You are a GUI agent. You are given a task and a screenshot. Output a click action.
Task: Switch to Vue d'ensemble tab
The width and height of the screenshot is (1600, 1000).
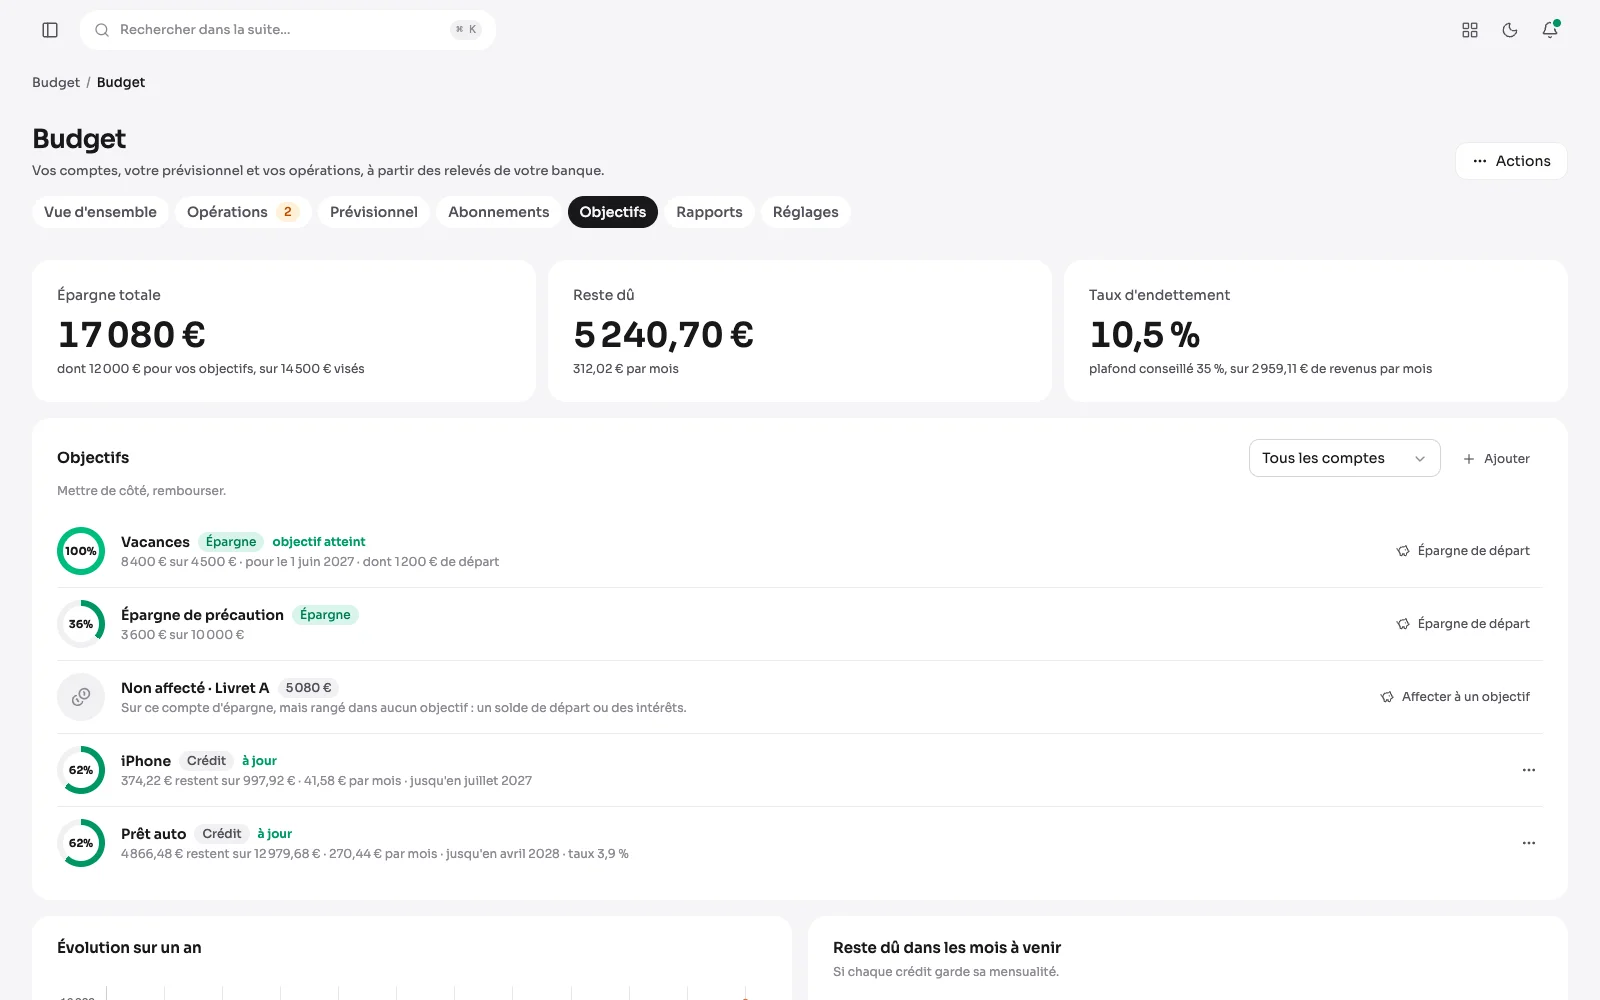100,212
